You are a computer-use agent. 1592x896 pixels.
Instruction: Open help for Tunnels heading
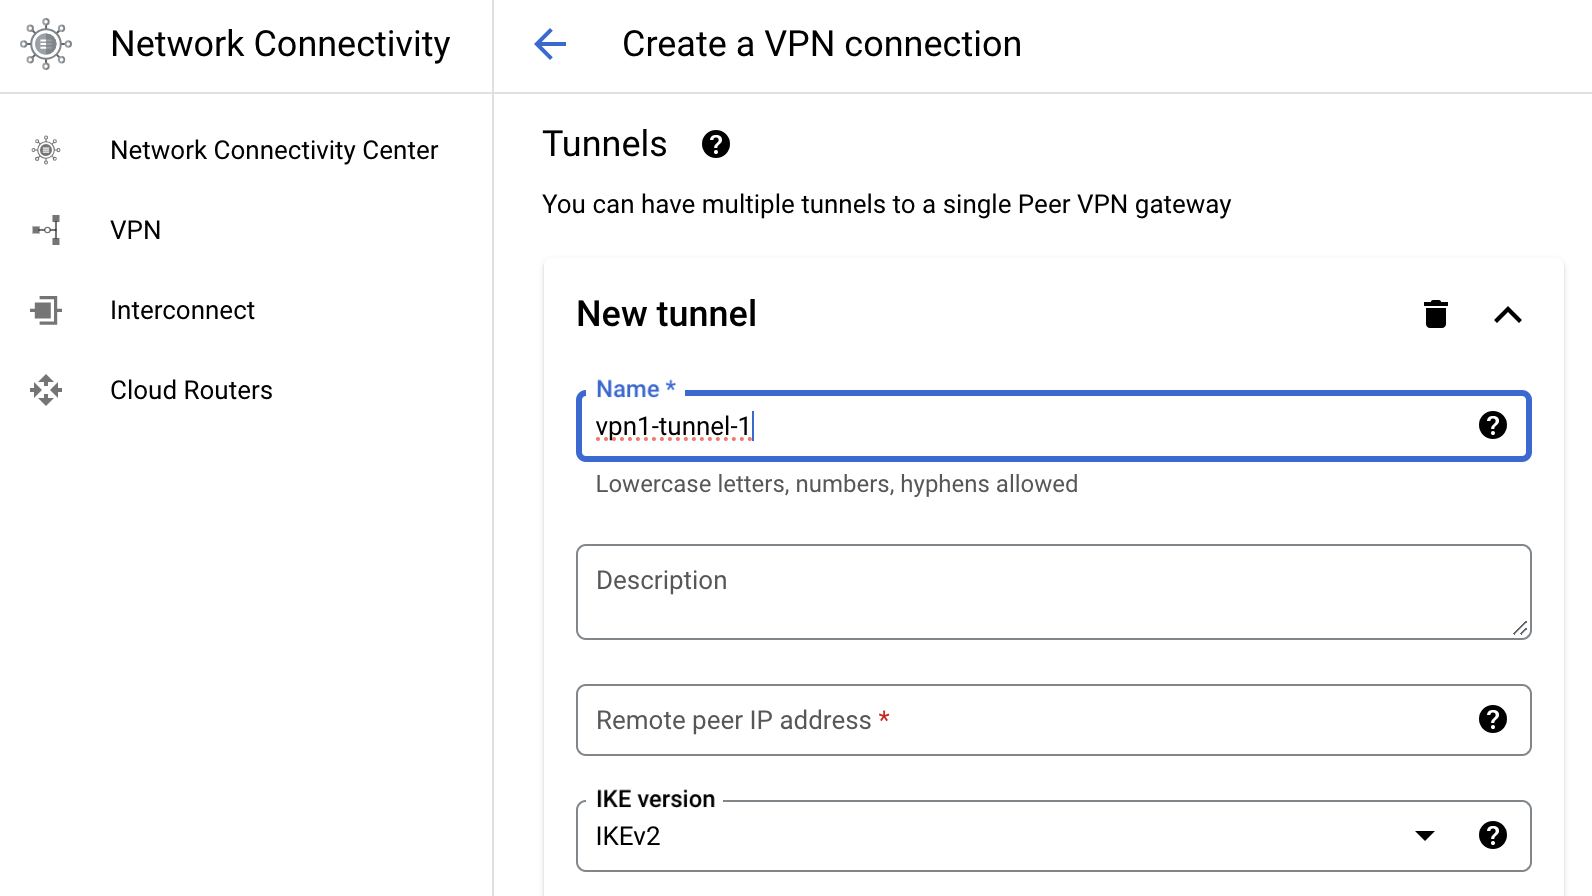click(x=716, y=144)
